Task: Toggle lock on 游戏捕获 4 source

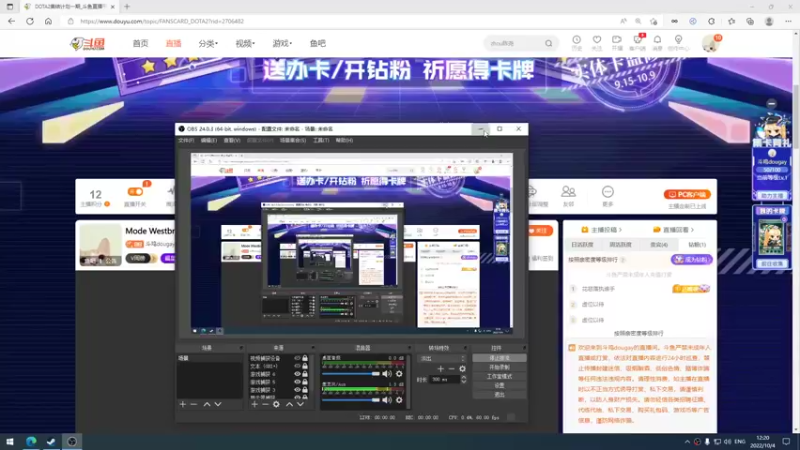Action: coord(305,374)
